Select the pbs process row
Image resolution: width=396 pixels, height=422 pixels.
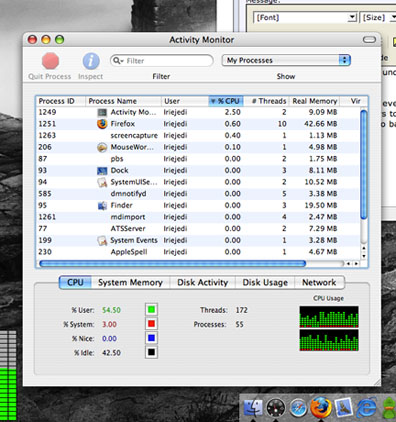(x=197, y=159)
